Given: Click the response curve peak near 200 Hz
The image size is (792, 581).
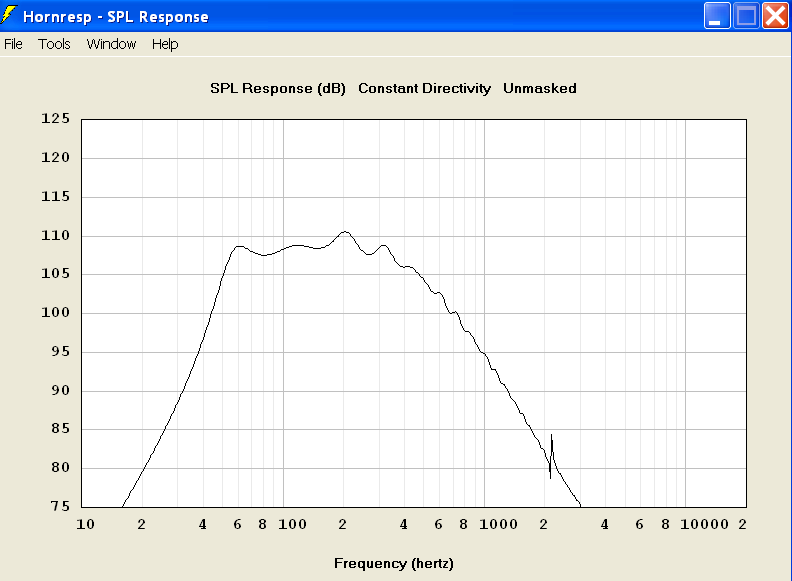Looking at the screenshot, I should (345, 232).
